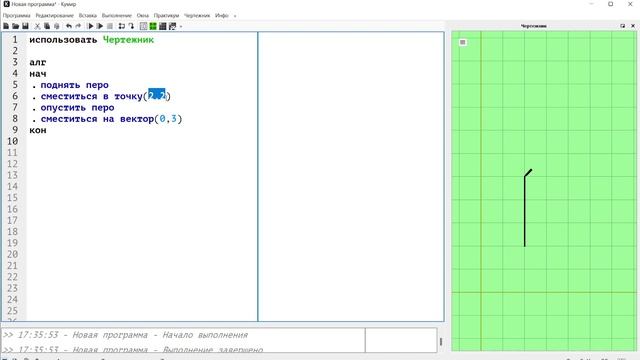Viewport: 640px width, 360px height.
Task: Open the Выполнение menu
Action: [x=117, y=16]
